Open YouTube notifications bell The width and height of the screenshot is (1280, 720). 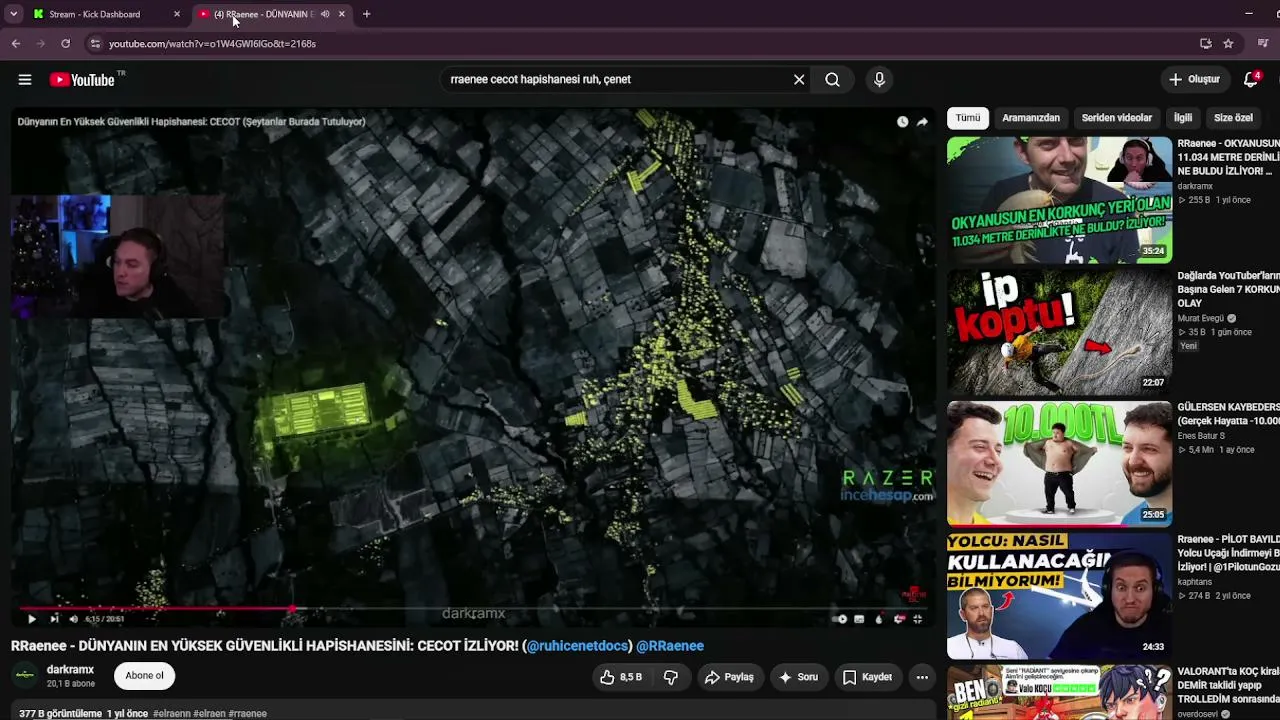1251,79
